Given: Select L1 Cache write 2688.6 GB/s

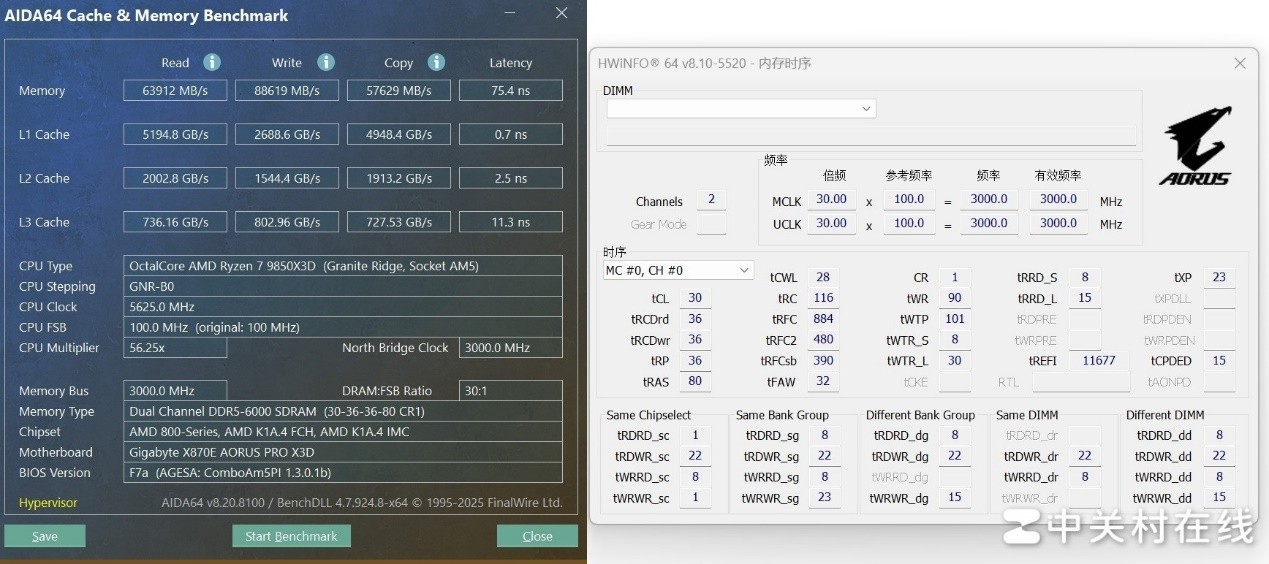Looking at the screenshot, I should click(287, 134).
